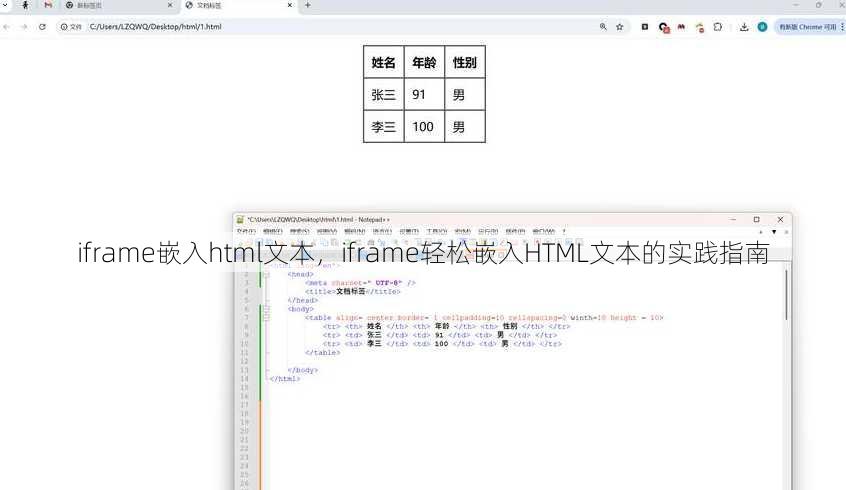Image resolution: width=846 pixels, height=490 pixels.
Task: Click the extension icon with red badge
Action: (x=664, y=27)
